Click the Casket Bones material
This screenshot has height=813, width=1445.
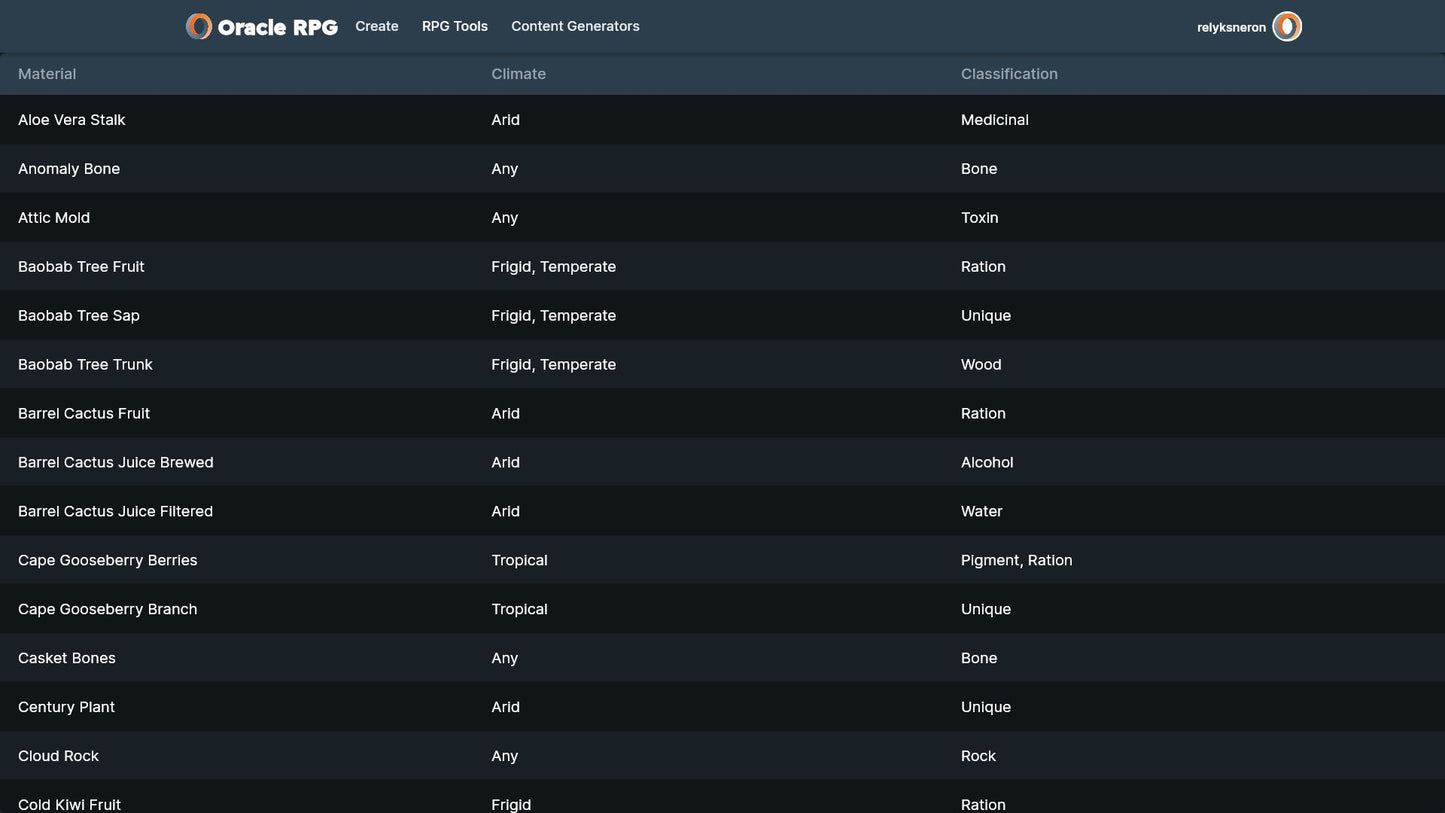67,659
